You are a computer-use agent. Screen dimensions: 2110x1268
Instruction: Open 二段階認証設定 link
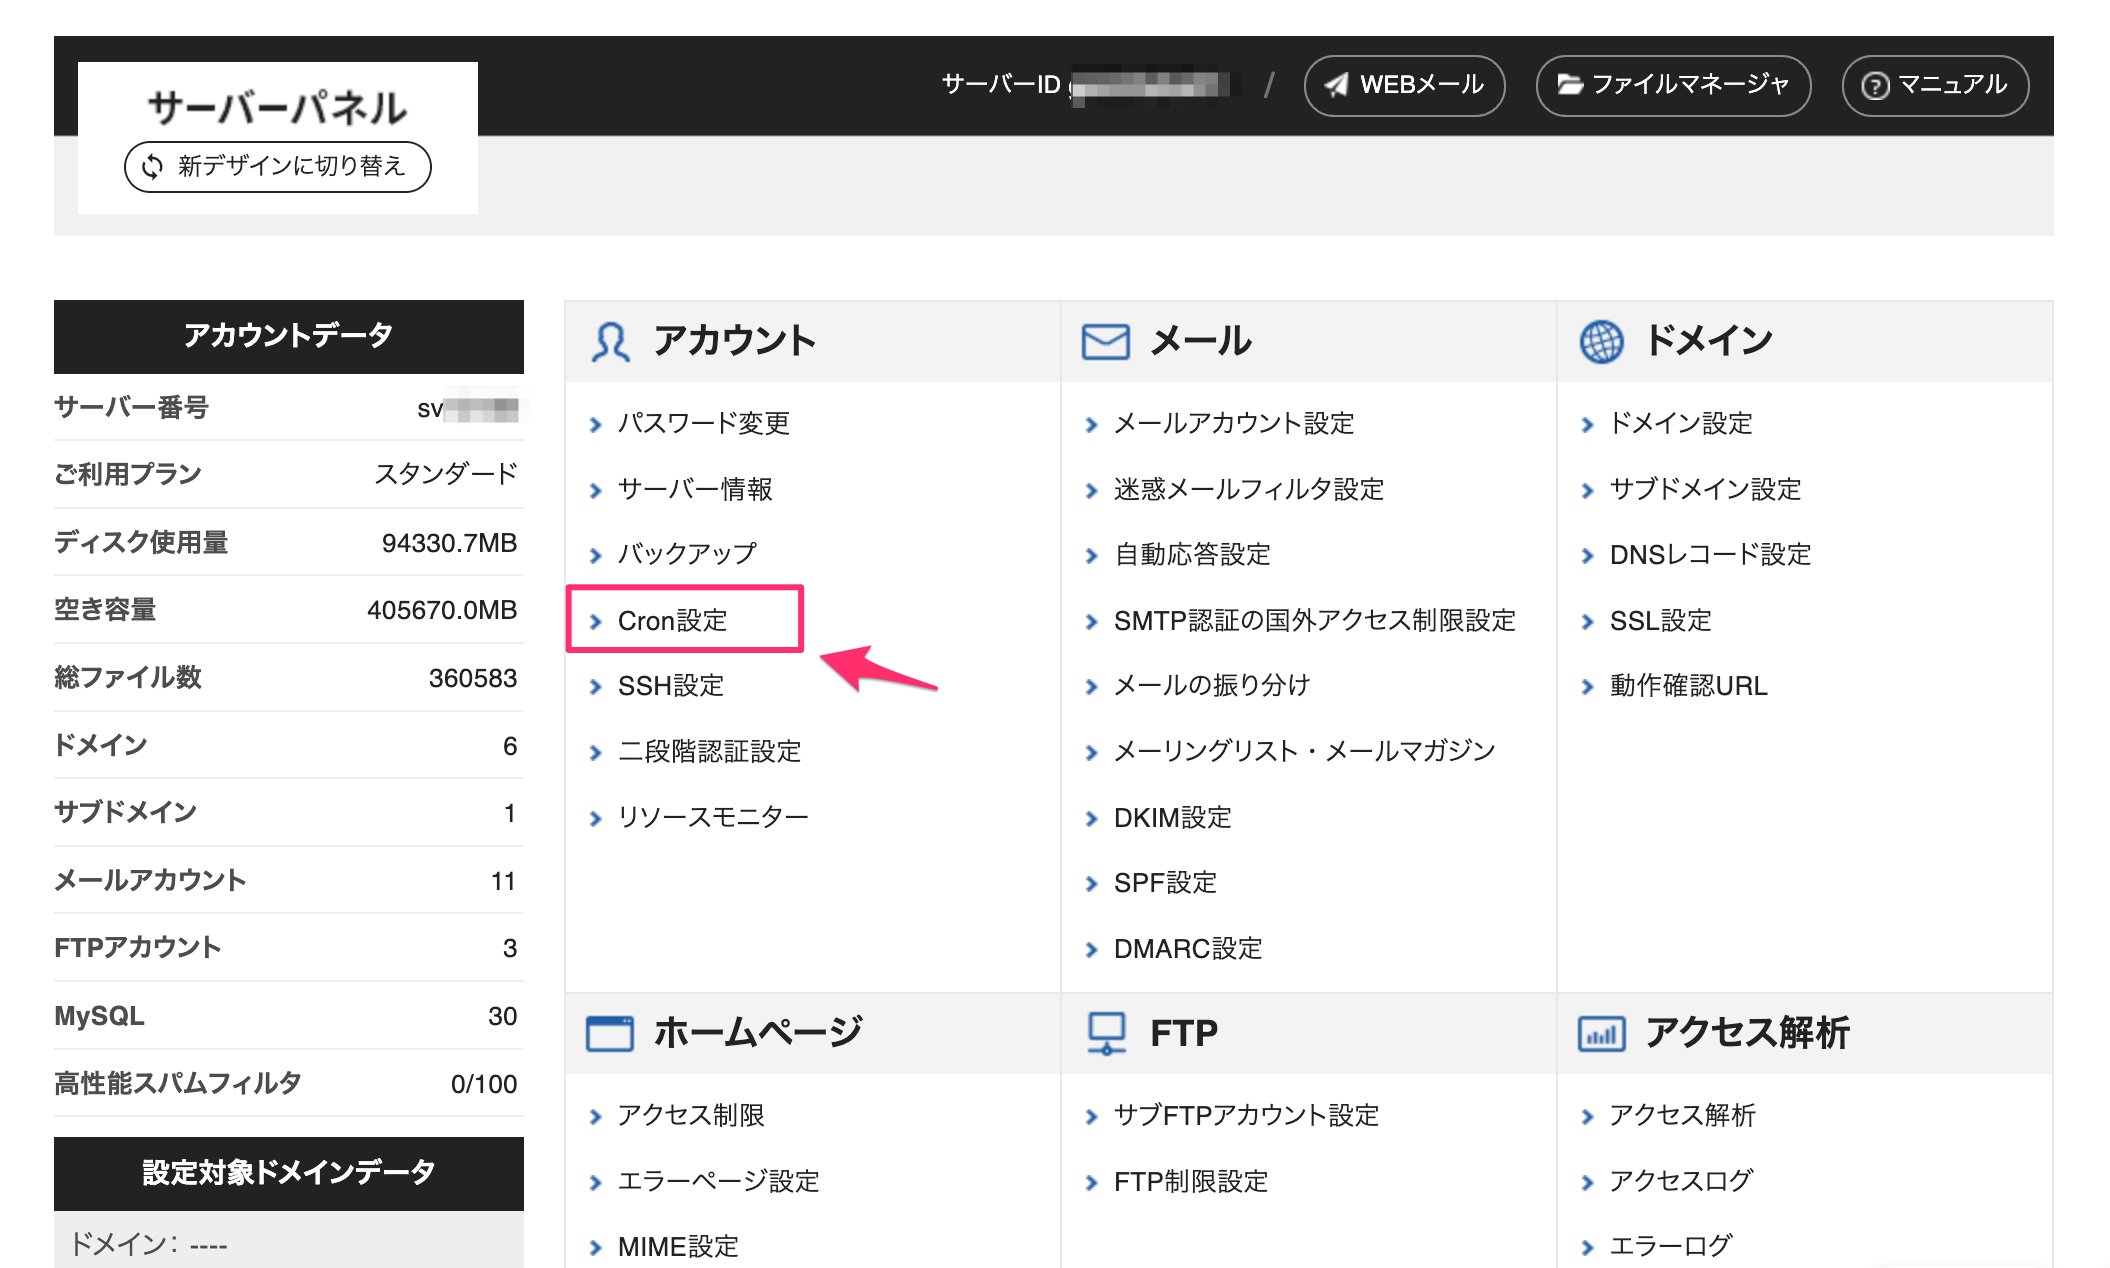(x=709, y=752)
